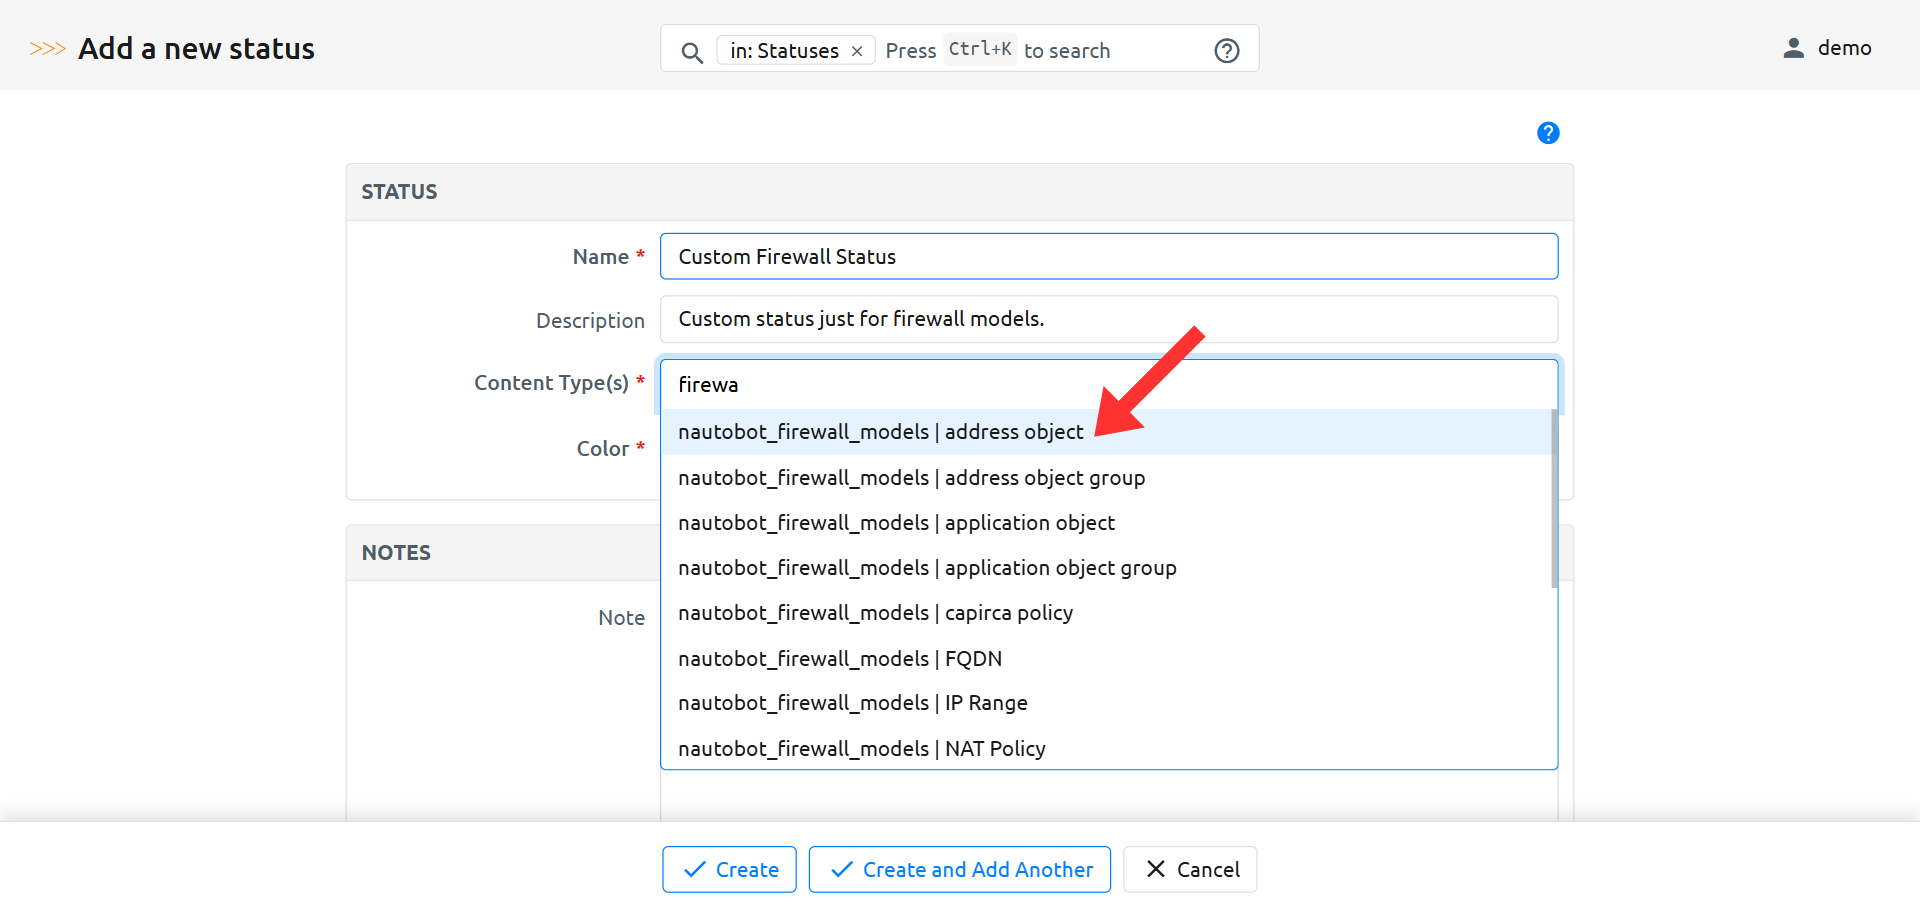
Task: Click the Create button
Action: [729, 870]
